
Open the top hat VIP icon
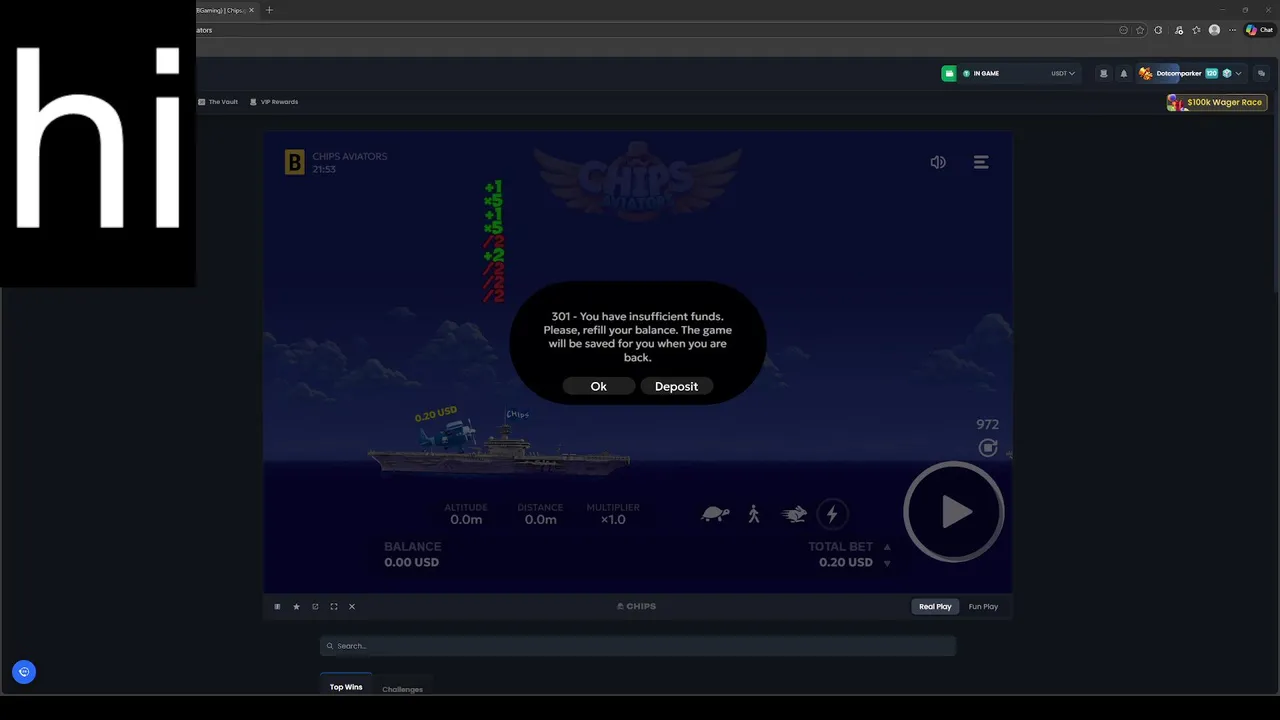tap(1104, 73)
